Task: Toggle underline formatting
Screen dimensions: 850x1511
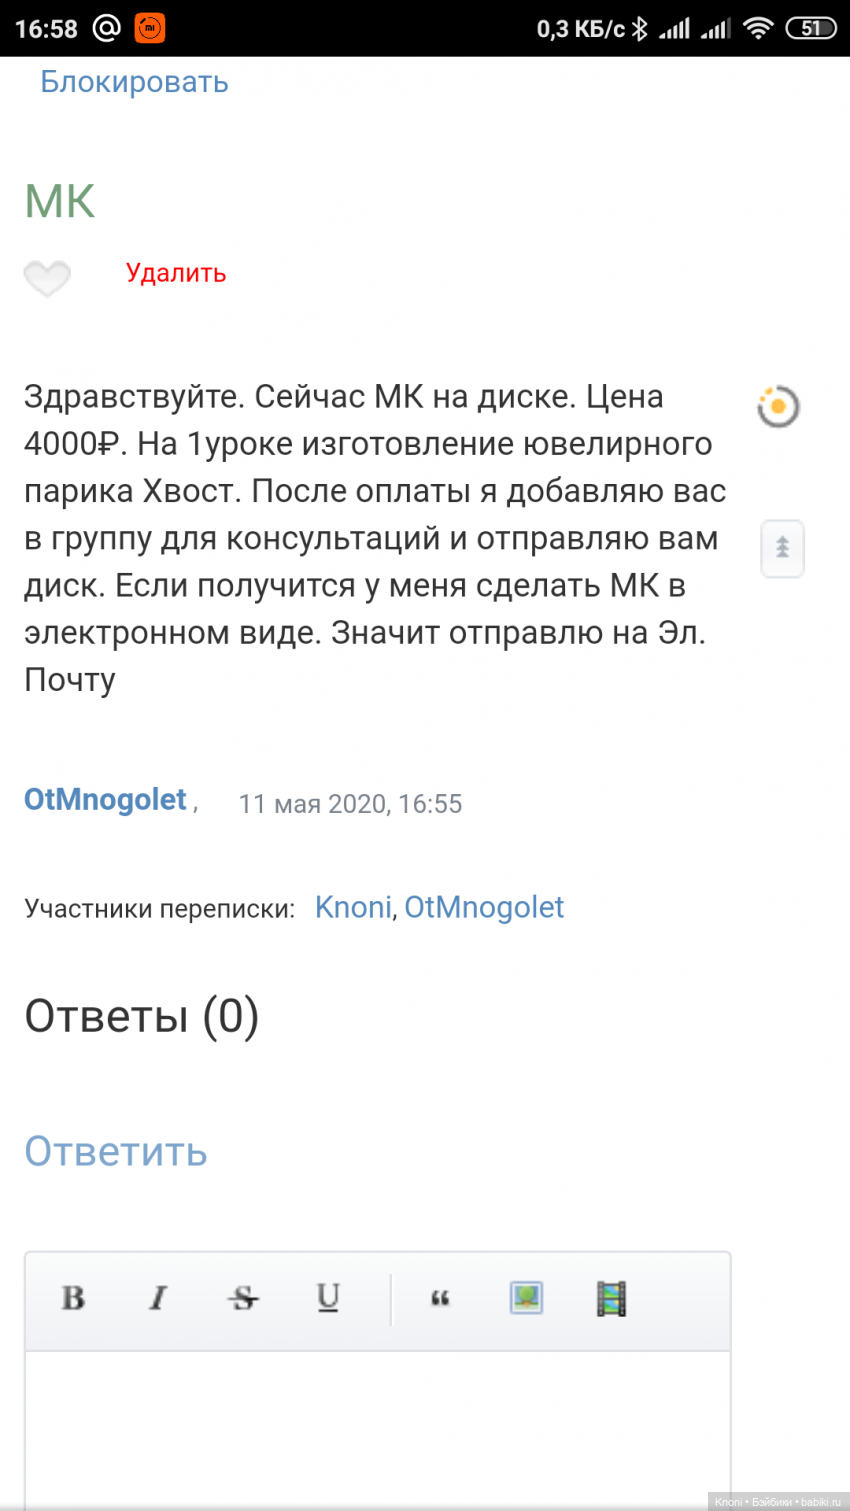Action: click(328, 1298)
